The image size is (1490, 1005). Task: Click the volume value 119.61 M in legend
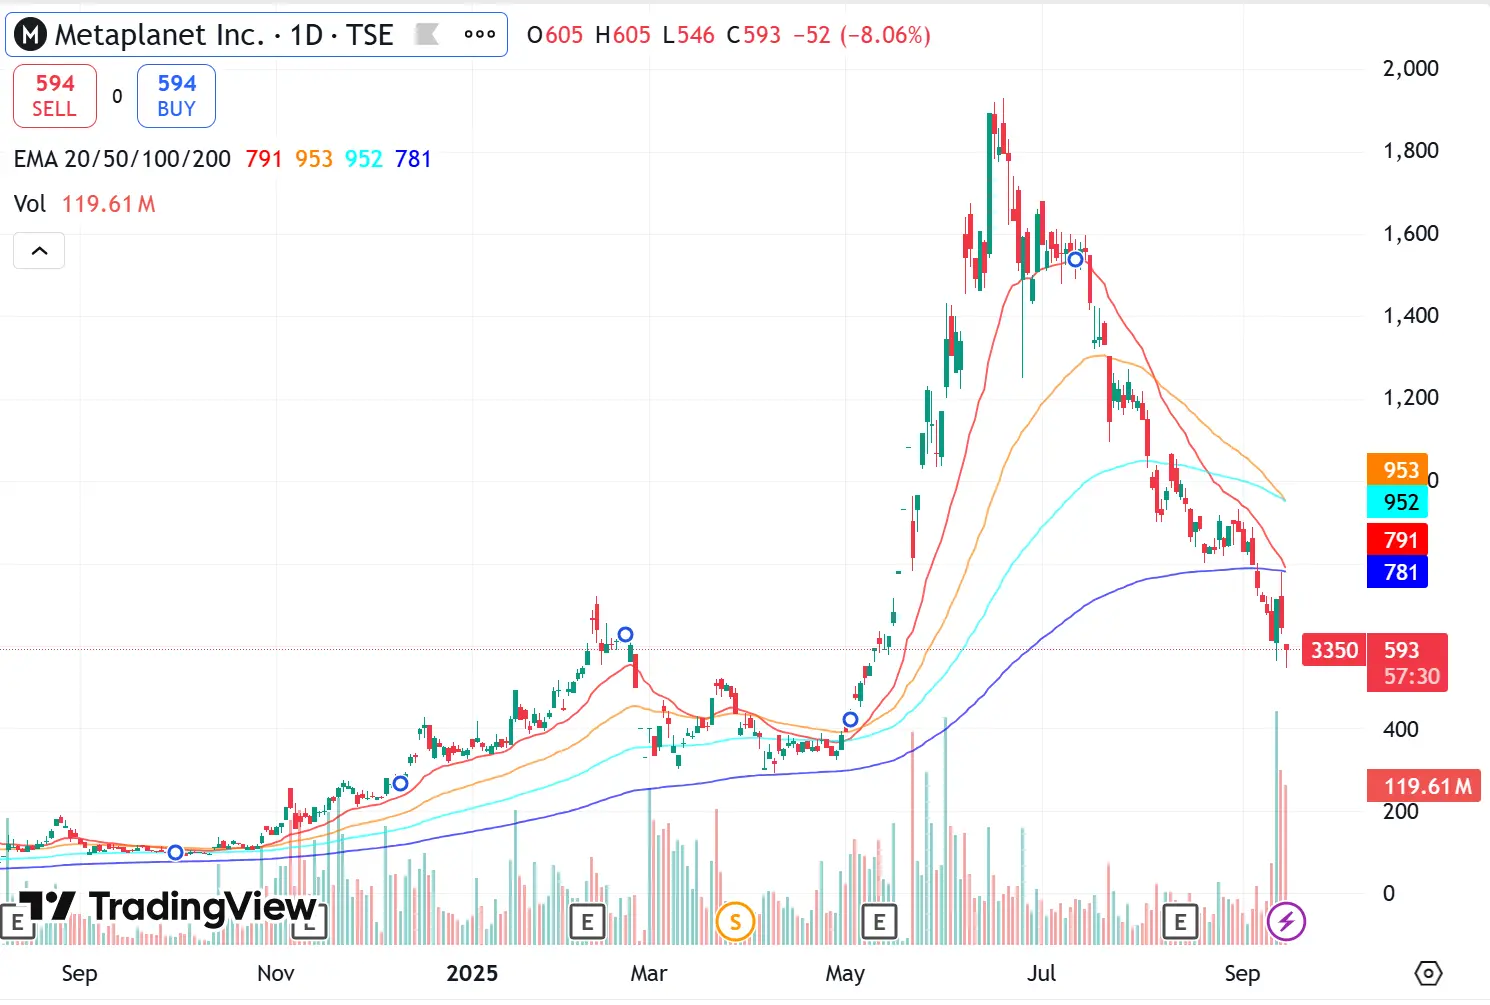click(x=109, y=204)
